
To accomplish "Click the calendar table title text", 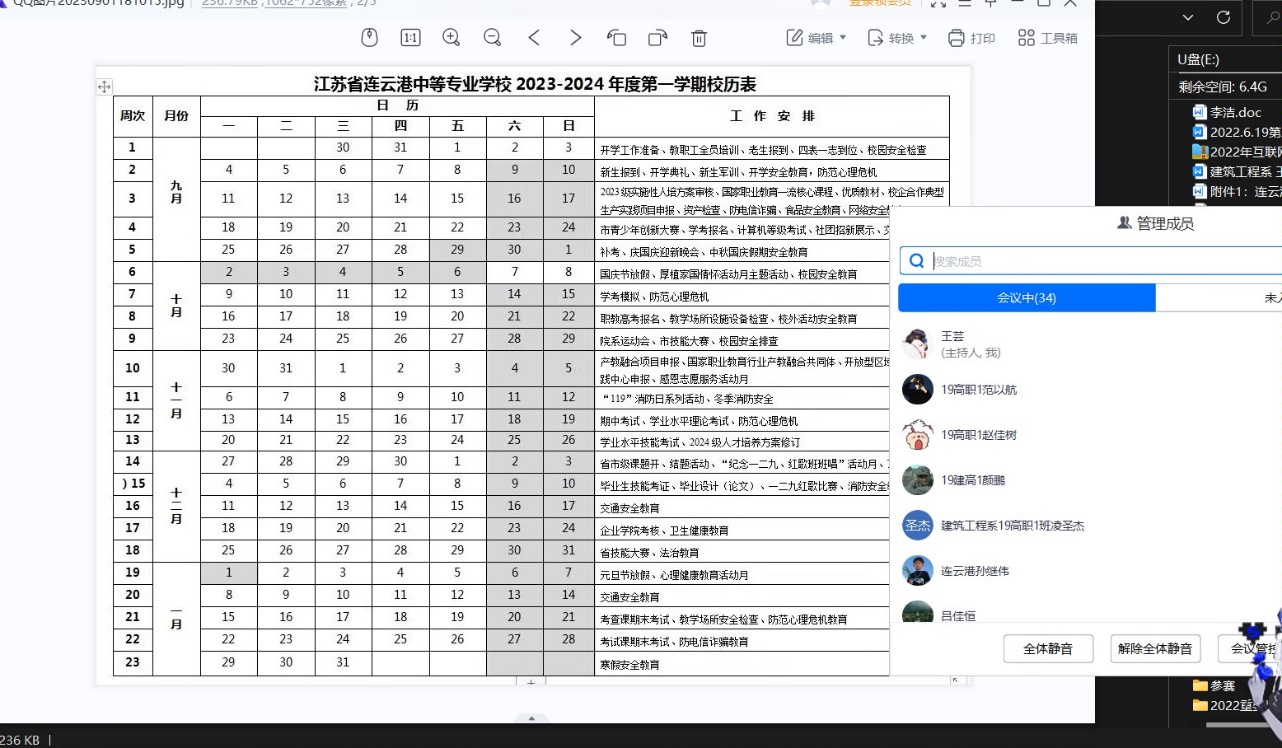I will pos(535,84).
